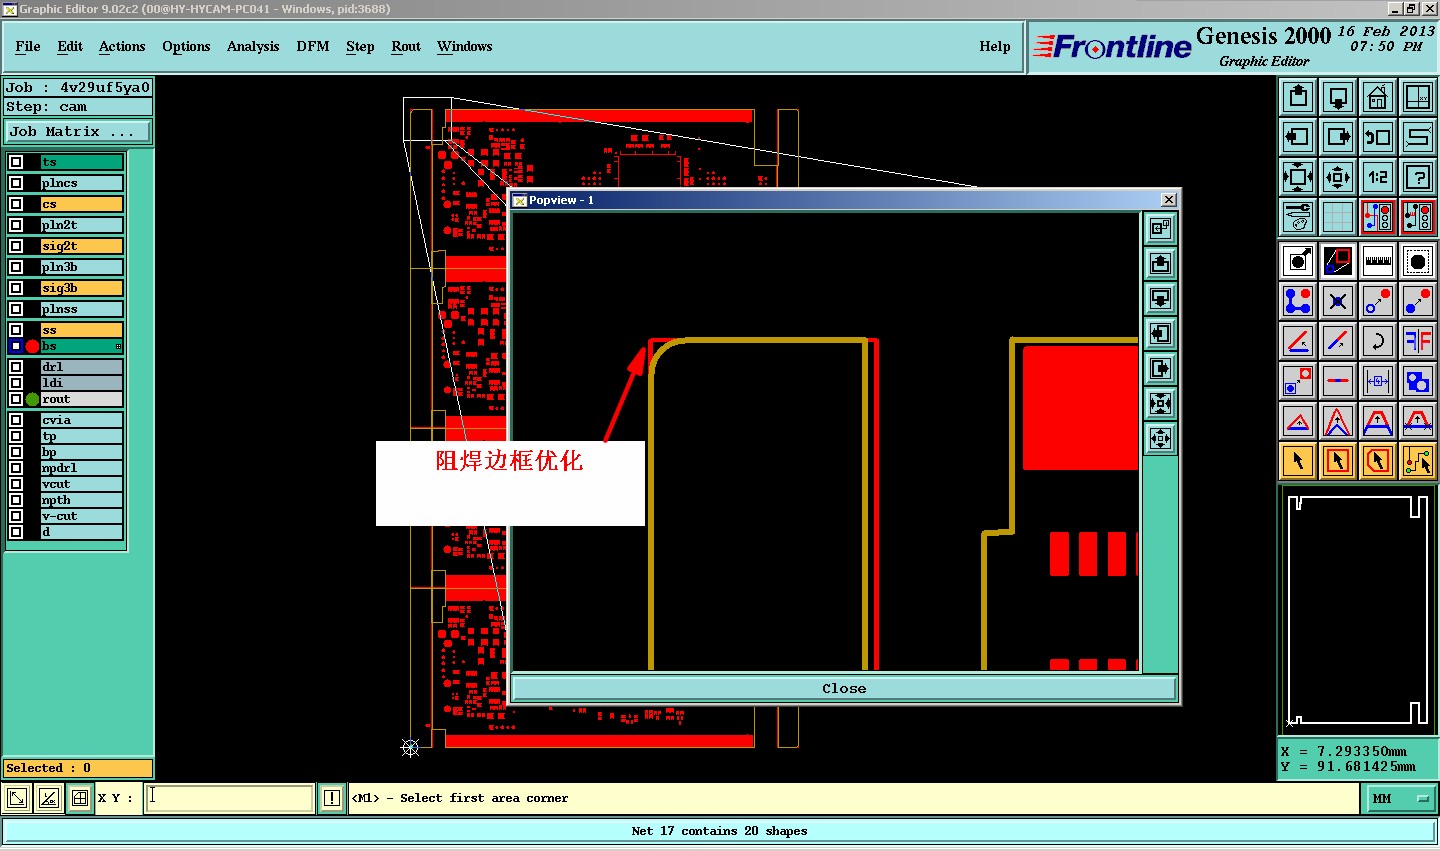Click the mirror F flip icon

(x=1418, y=340)
